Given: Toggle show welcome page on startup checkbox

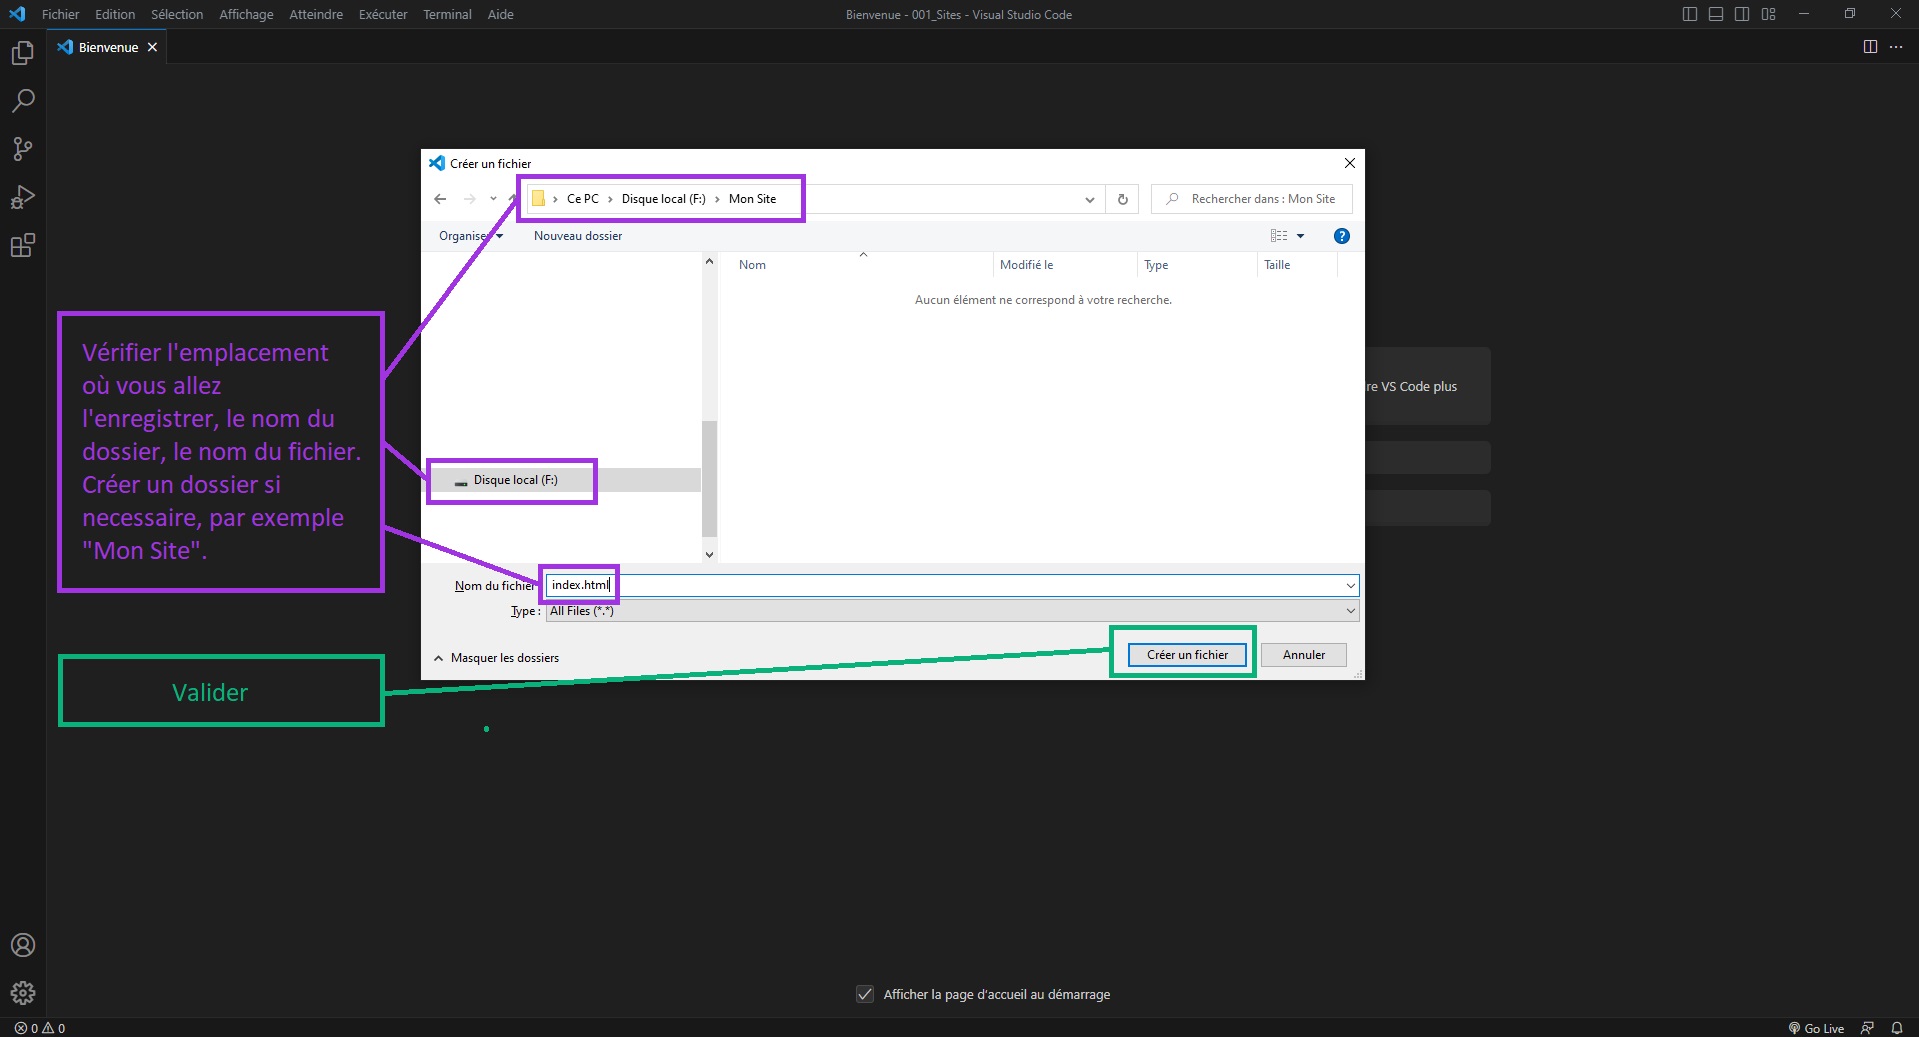Looking at the screenshot, I should click(x=865, y=994).
